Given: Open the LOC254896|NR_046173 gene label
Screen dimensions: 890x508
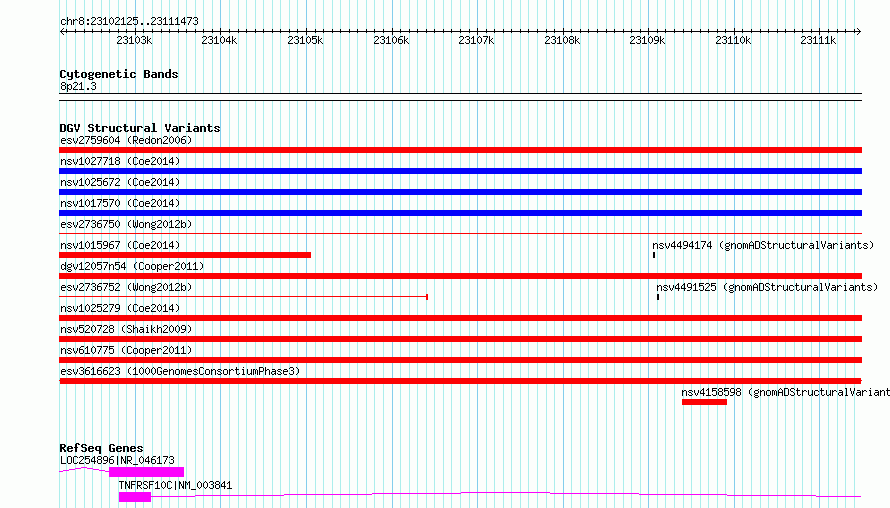Looking at the screenshot, I should (x=117, y=460).
